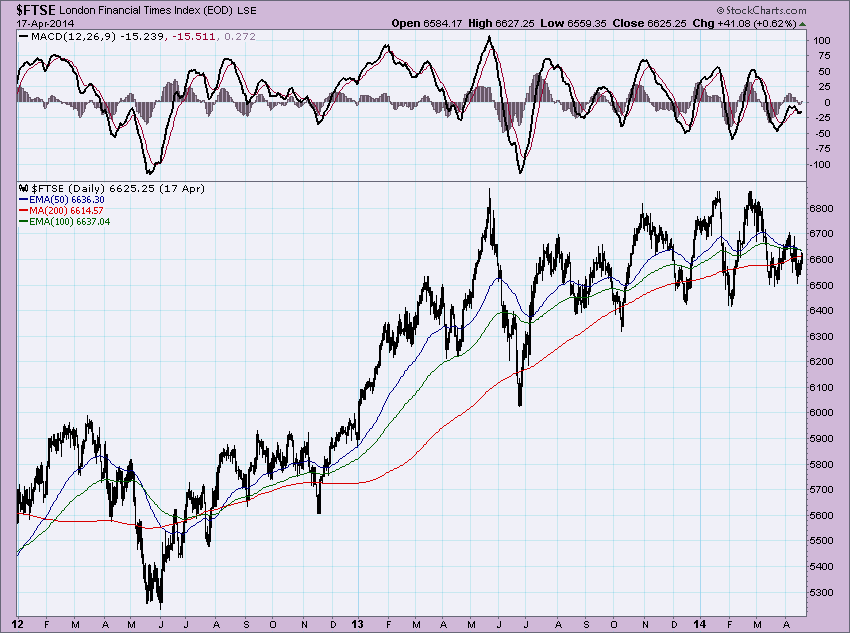Click the Open 6584.17 value
Image resolution: width=850 pixels, height=633 pixels.
coord(427,23)
